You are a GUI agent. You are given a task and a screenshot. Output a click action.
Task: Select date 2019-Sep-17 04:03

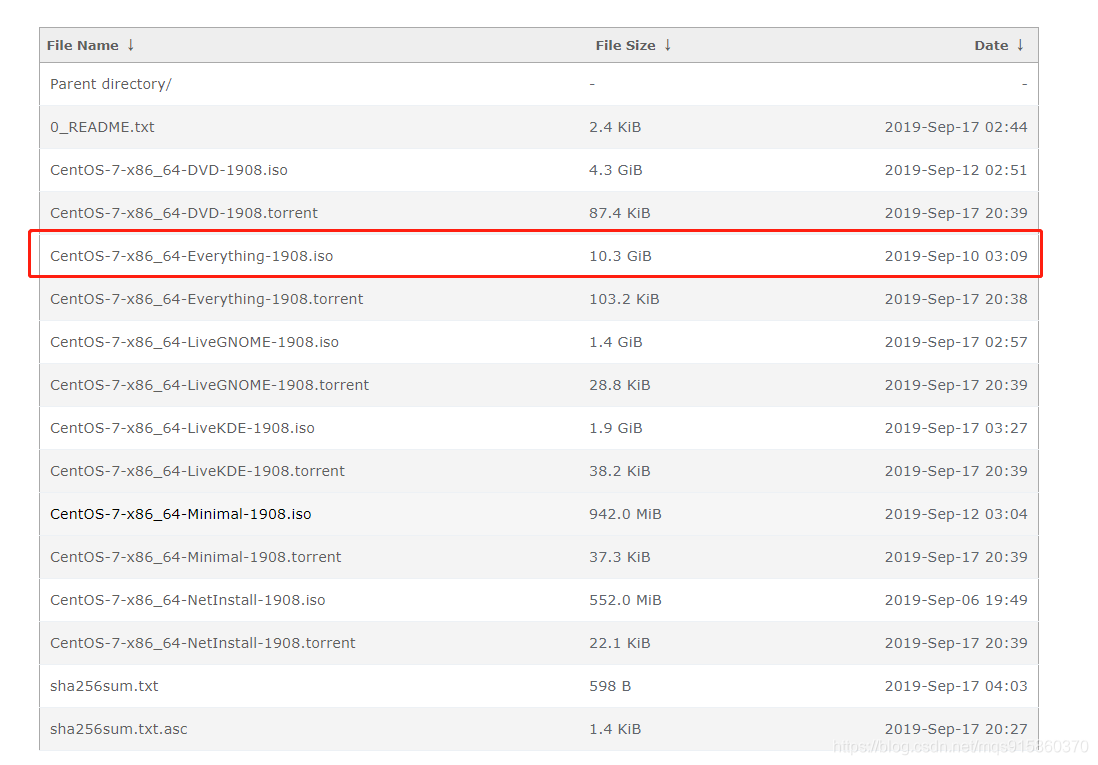point(956,687)
